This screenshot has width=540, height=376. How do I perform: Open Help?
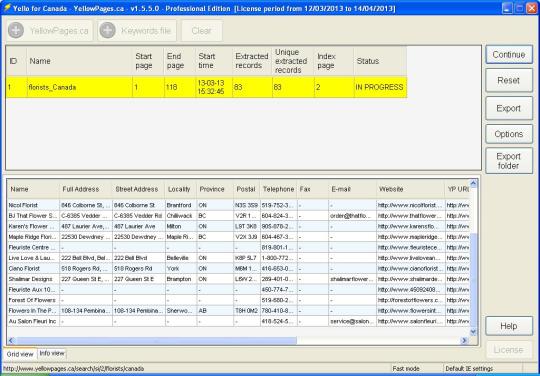[509, 326]
